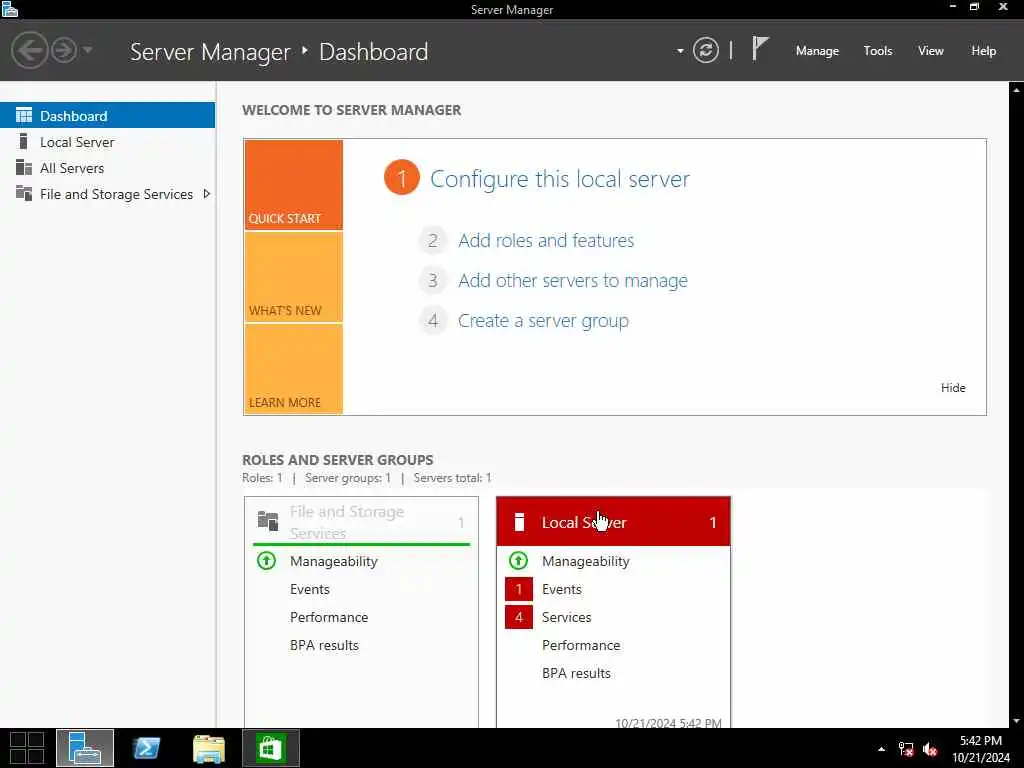The image size is (1024, 768).
Task: Click the muted volume tray icon
Action: click(930, 749)
